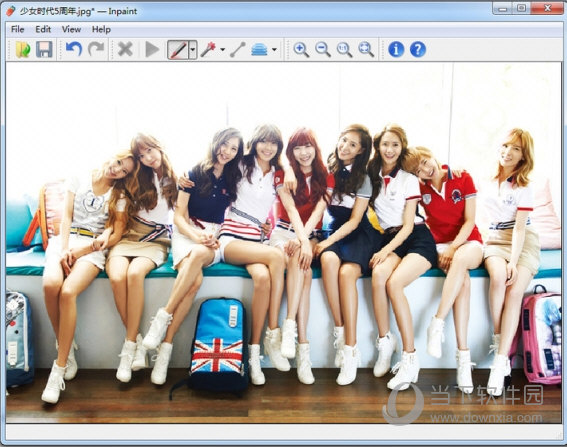This screenshot has width=567, height=447.
Task: Open the blue info about icon
Action: point(396,49)
